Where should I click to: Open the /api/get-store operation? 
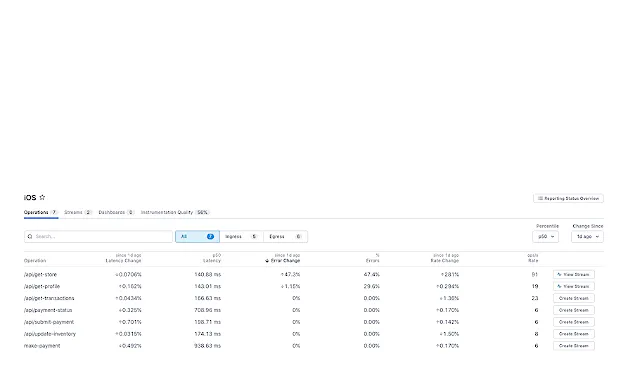[x=40, y=275]
